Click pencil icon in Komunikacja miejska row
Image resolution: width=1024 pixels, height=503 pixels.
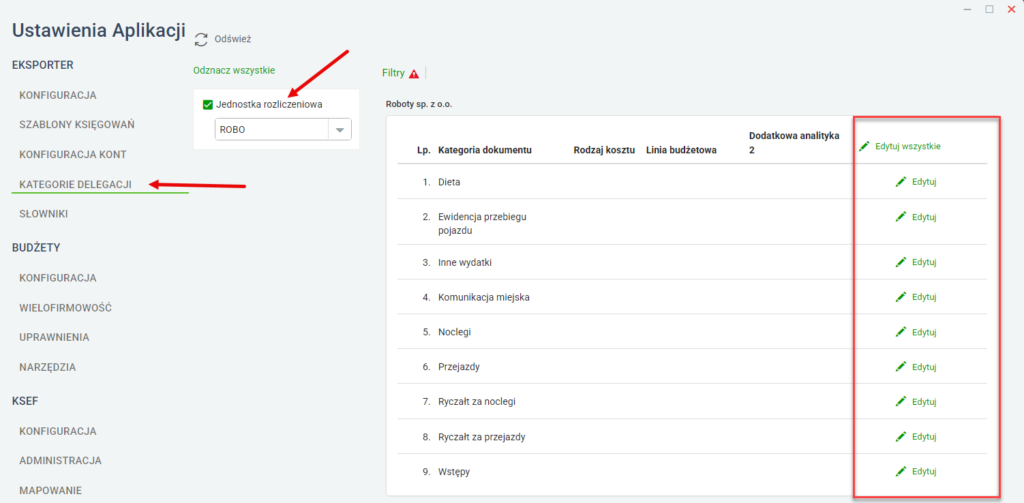click(x=901, y=297)
